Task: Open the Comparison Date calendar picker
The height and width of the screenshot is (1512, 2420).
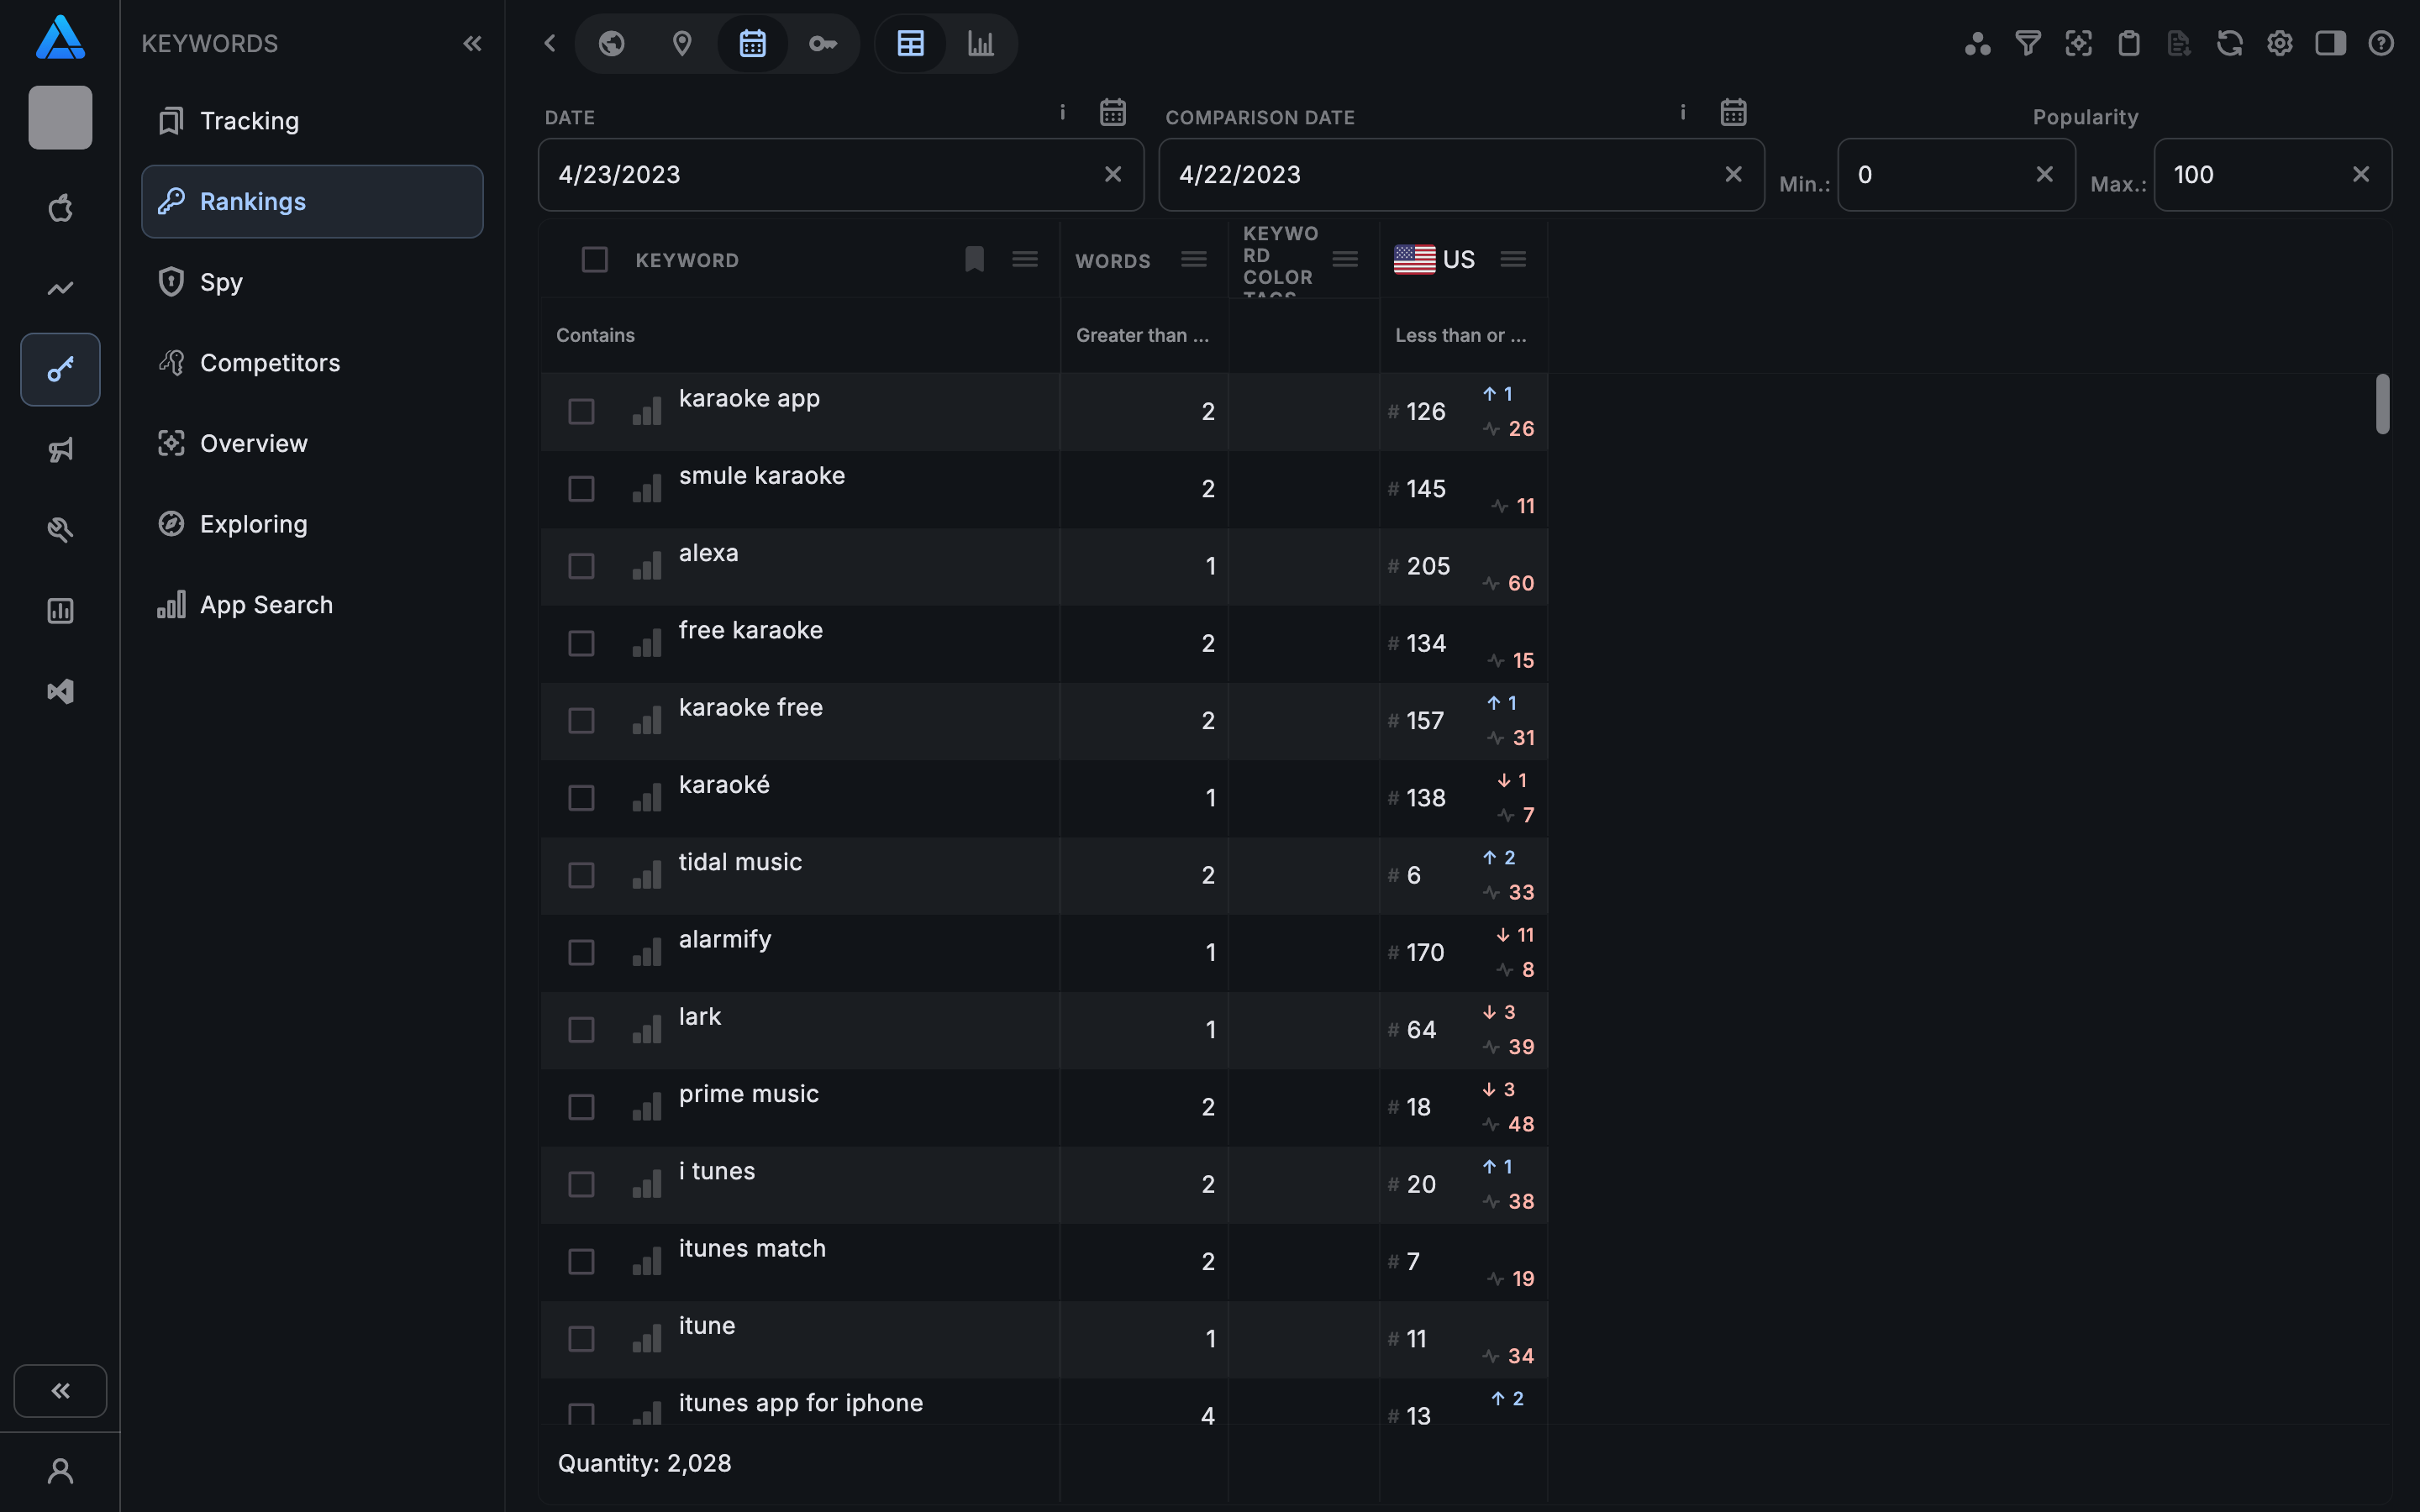Action: [1733, 112]
